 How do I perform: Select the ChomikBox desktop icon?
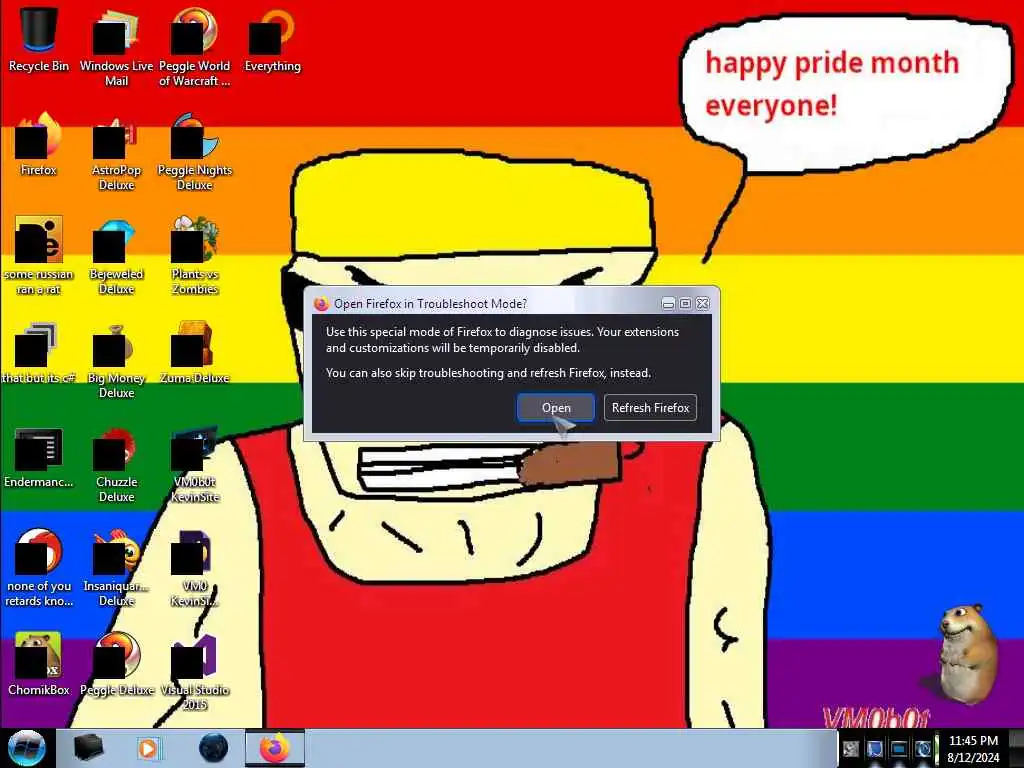pos(39,664)
